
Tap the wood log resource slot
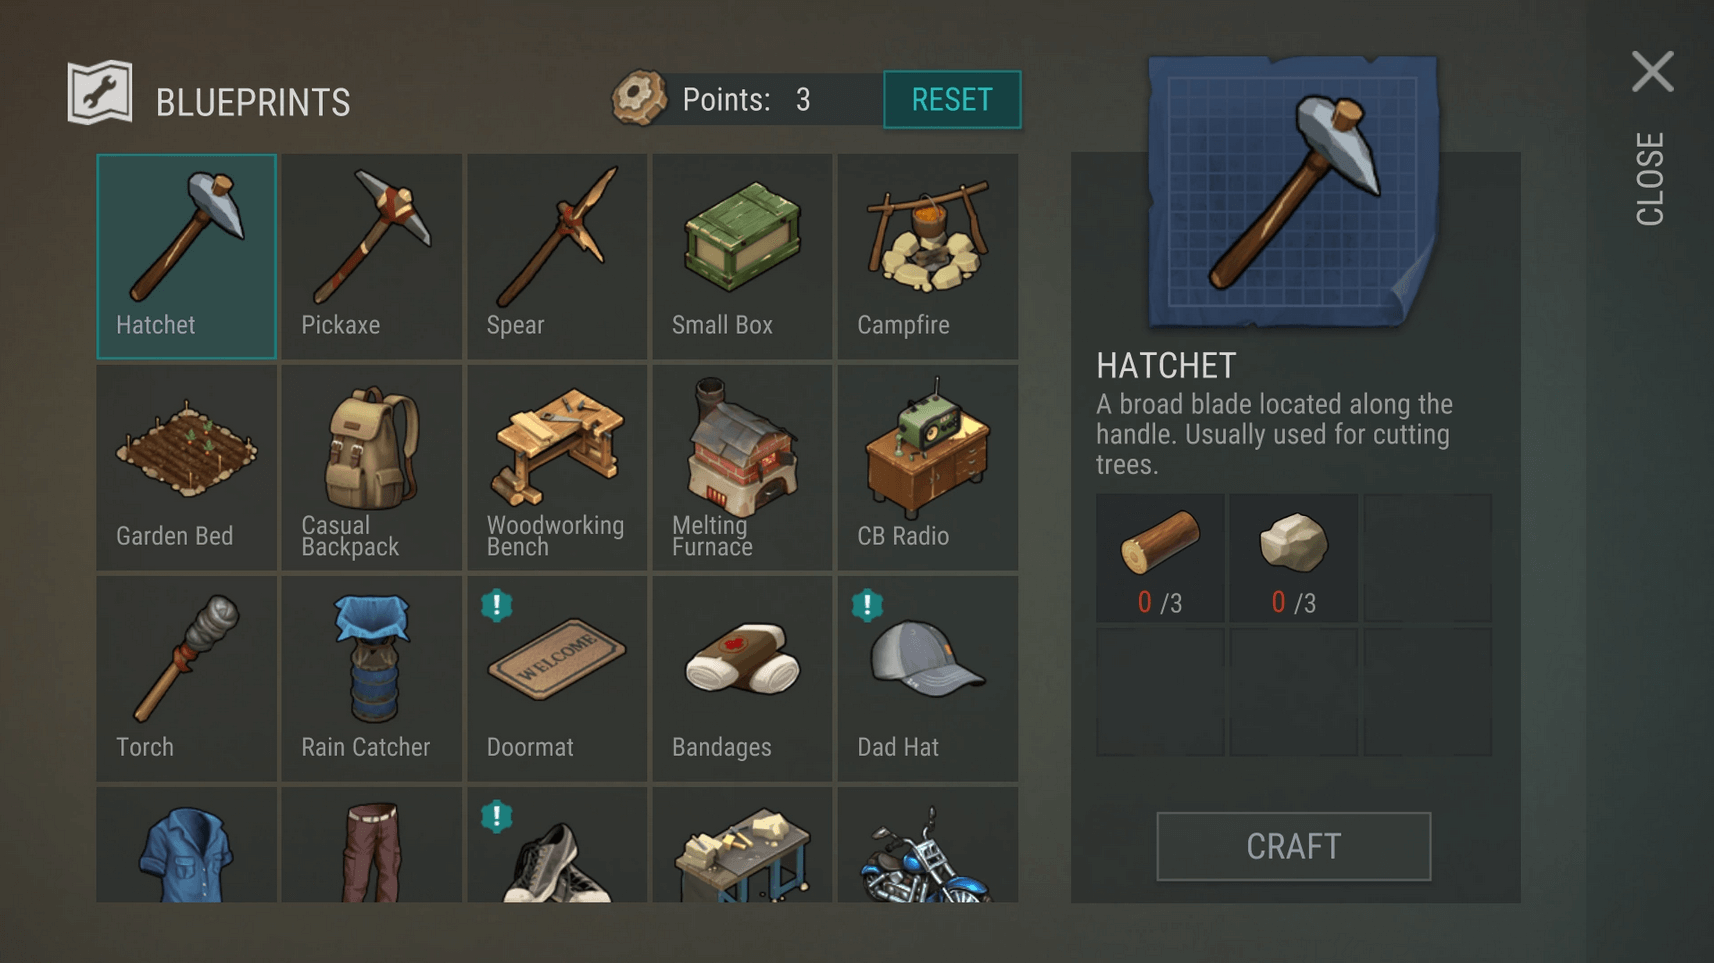(x=1160, y=558)
